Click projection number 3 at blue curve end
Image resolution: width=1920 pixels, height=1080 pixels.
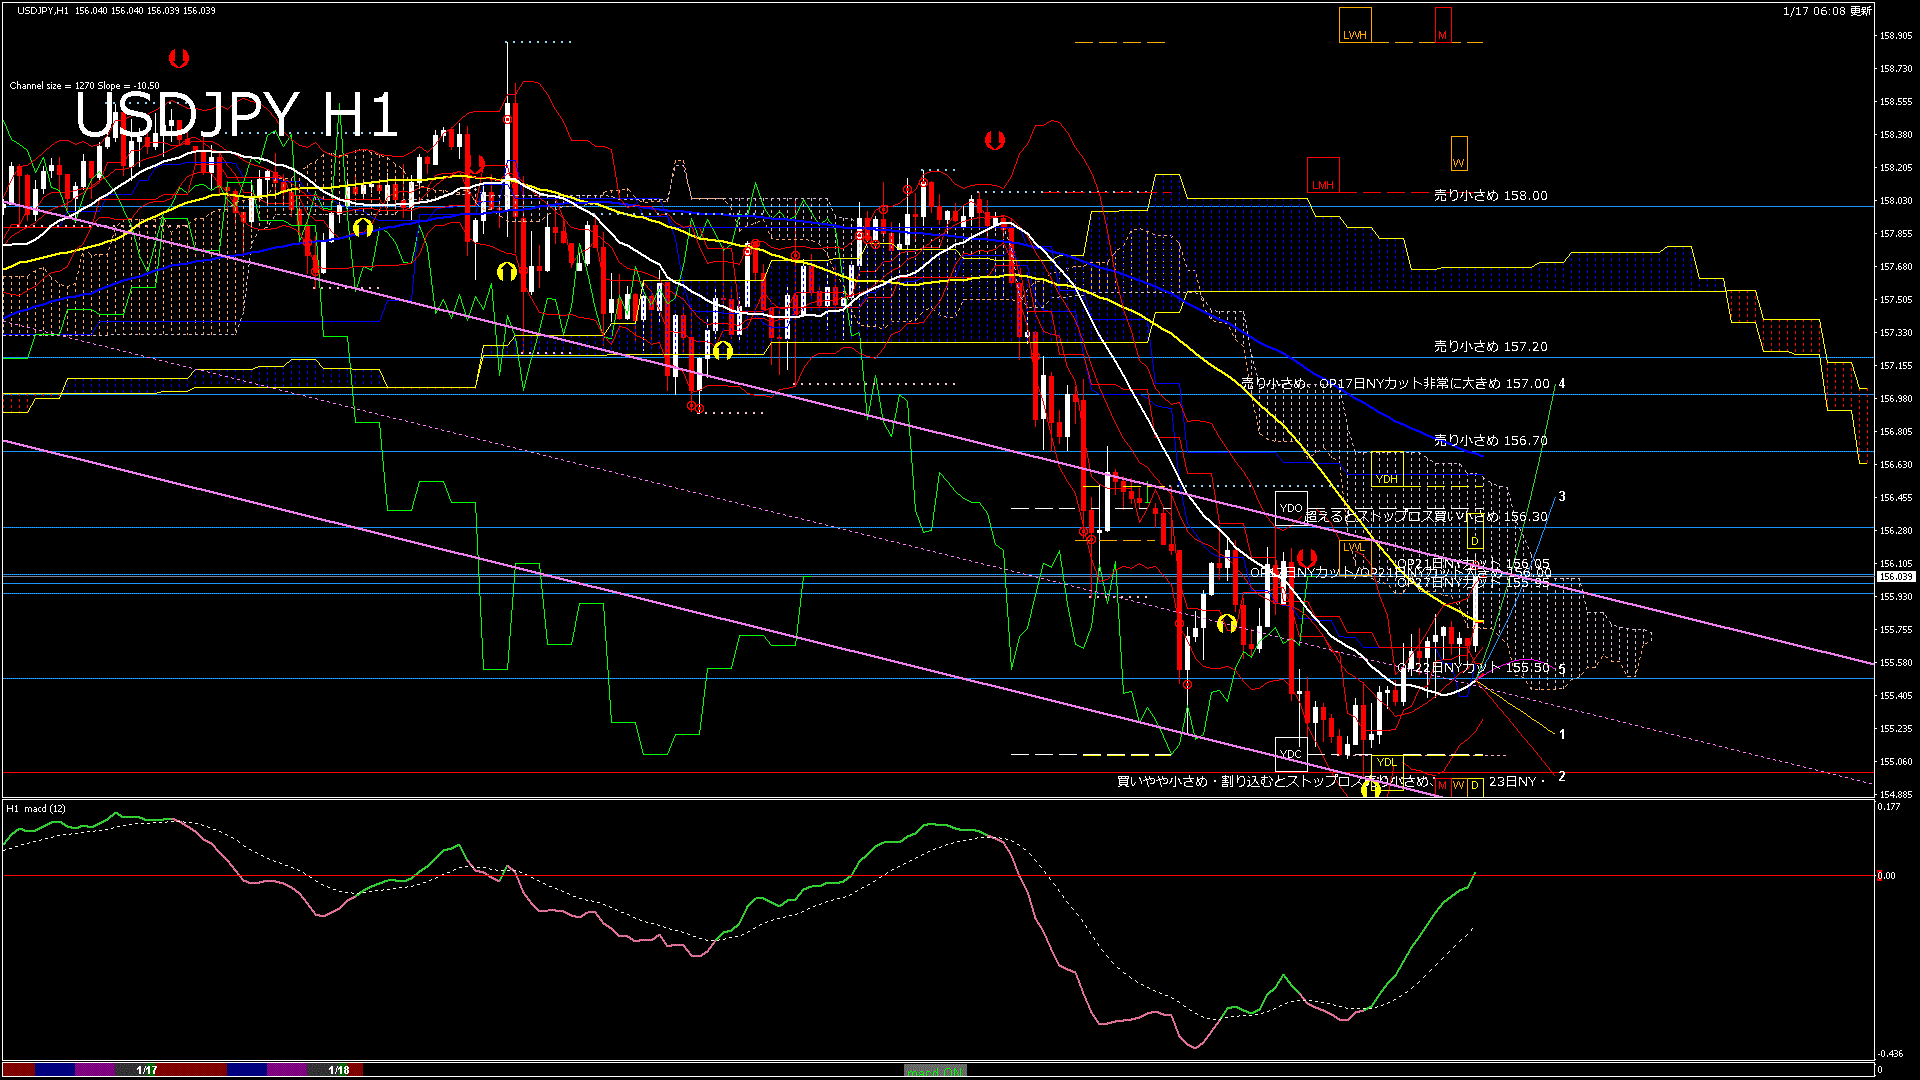click(1562, 497)
